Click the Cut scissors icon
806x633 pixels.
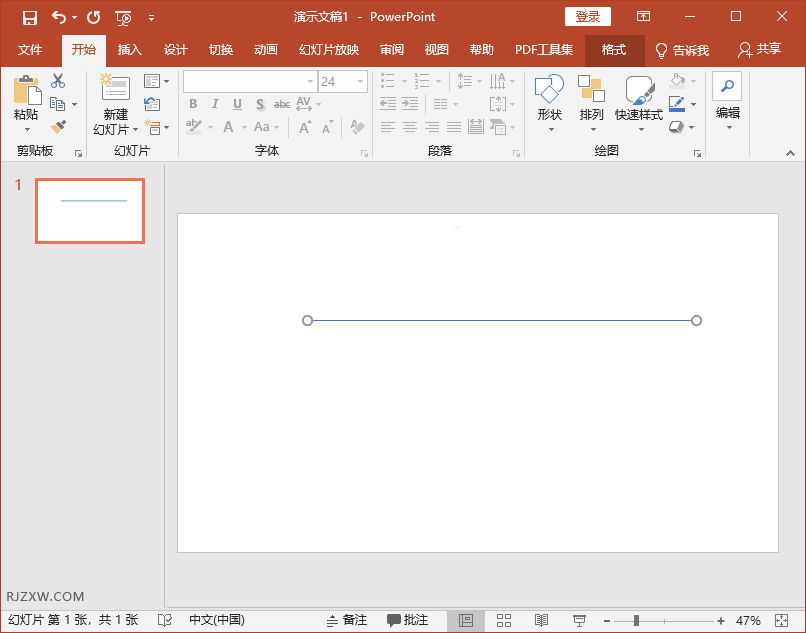click(58, 81)
